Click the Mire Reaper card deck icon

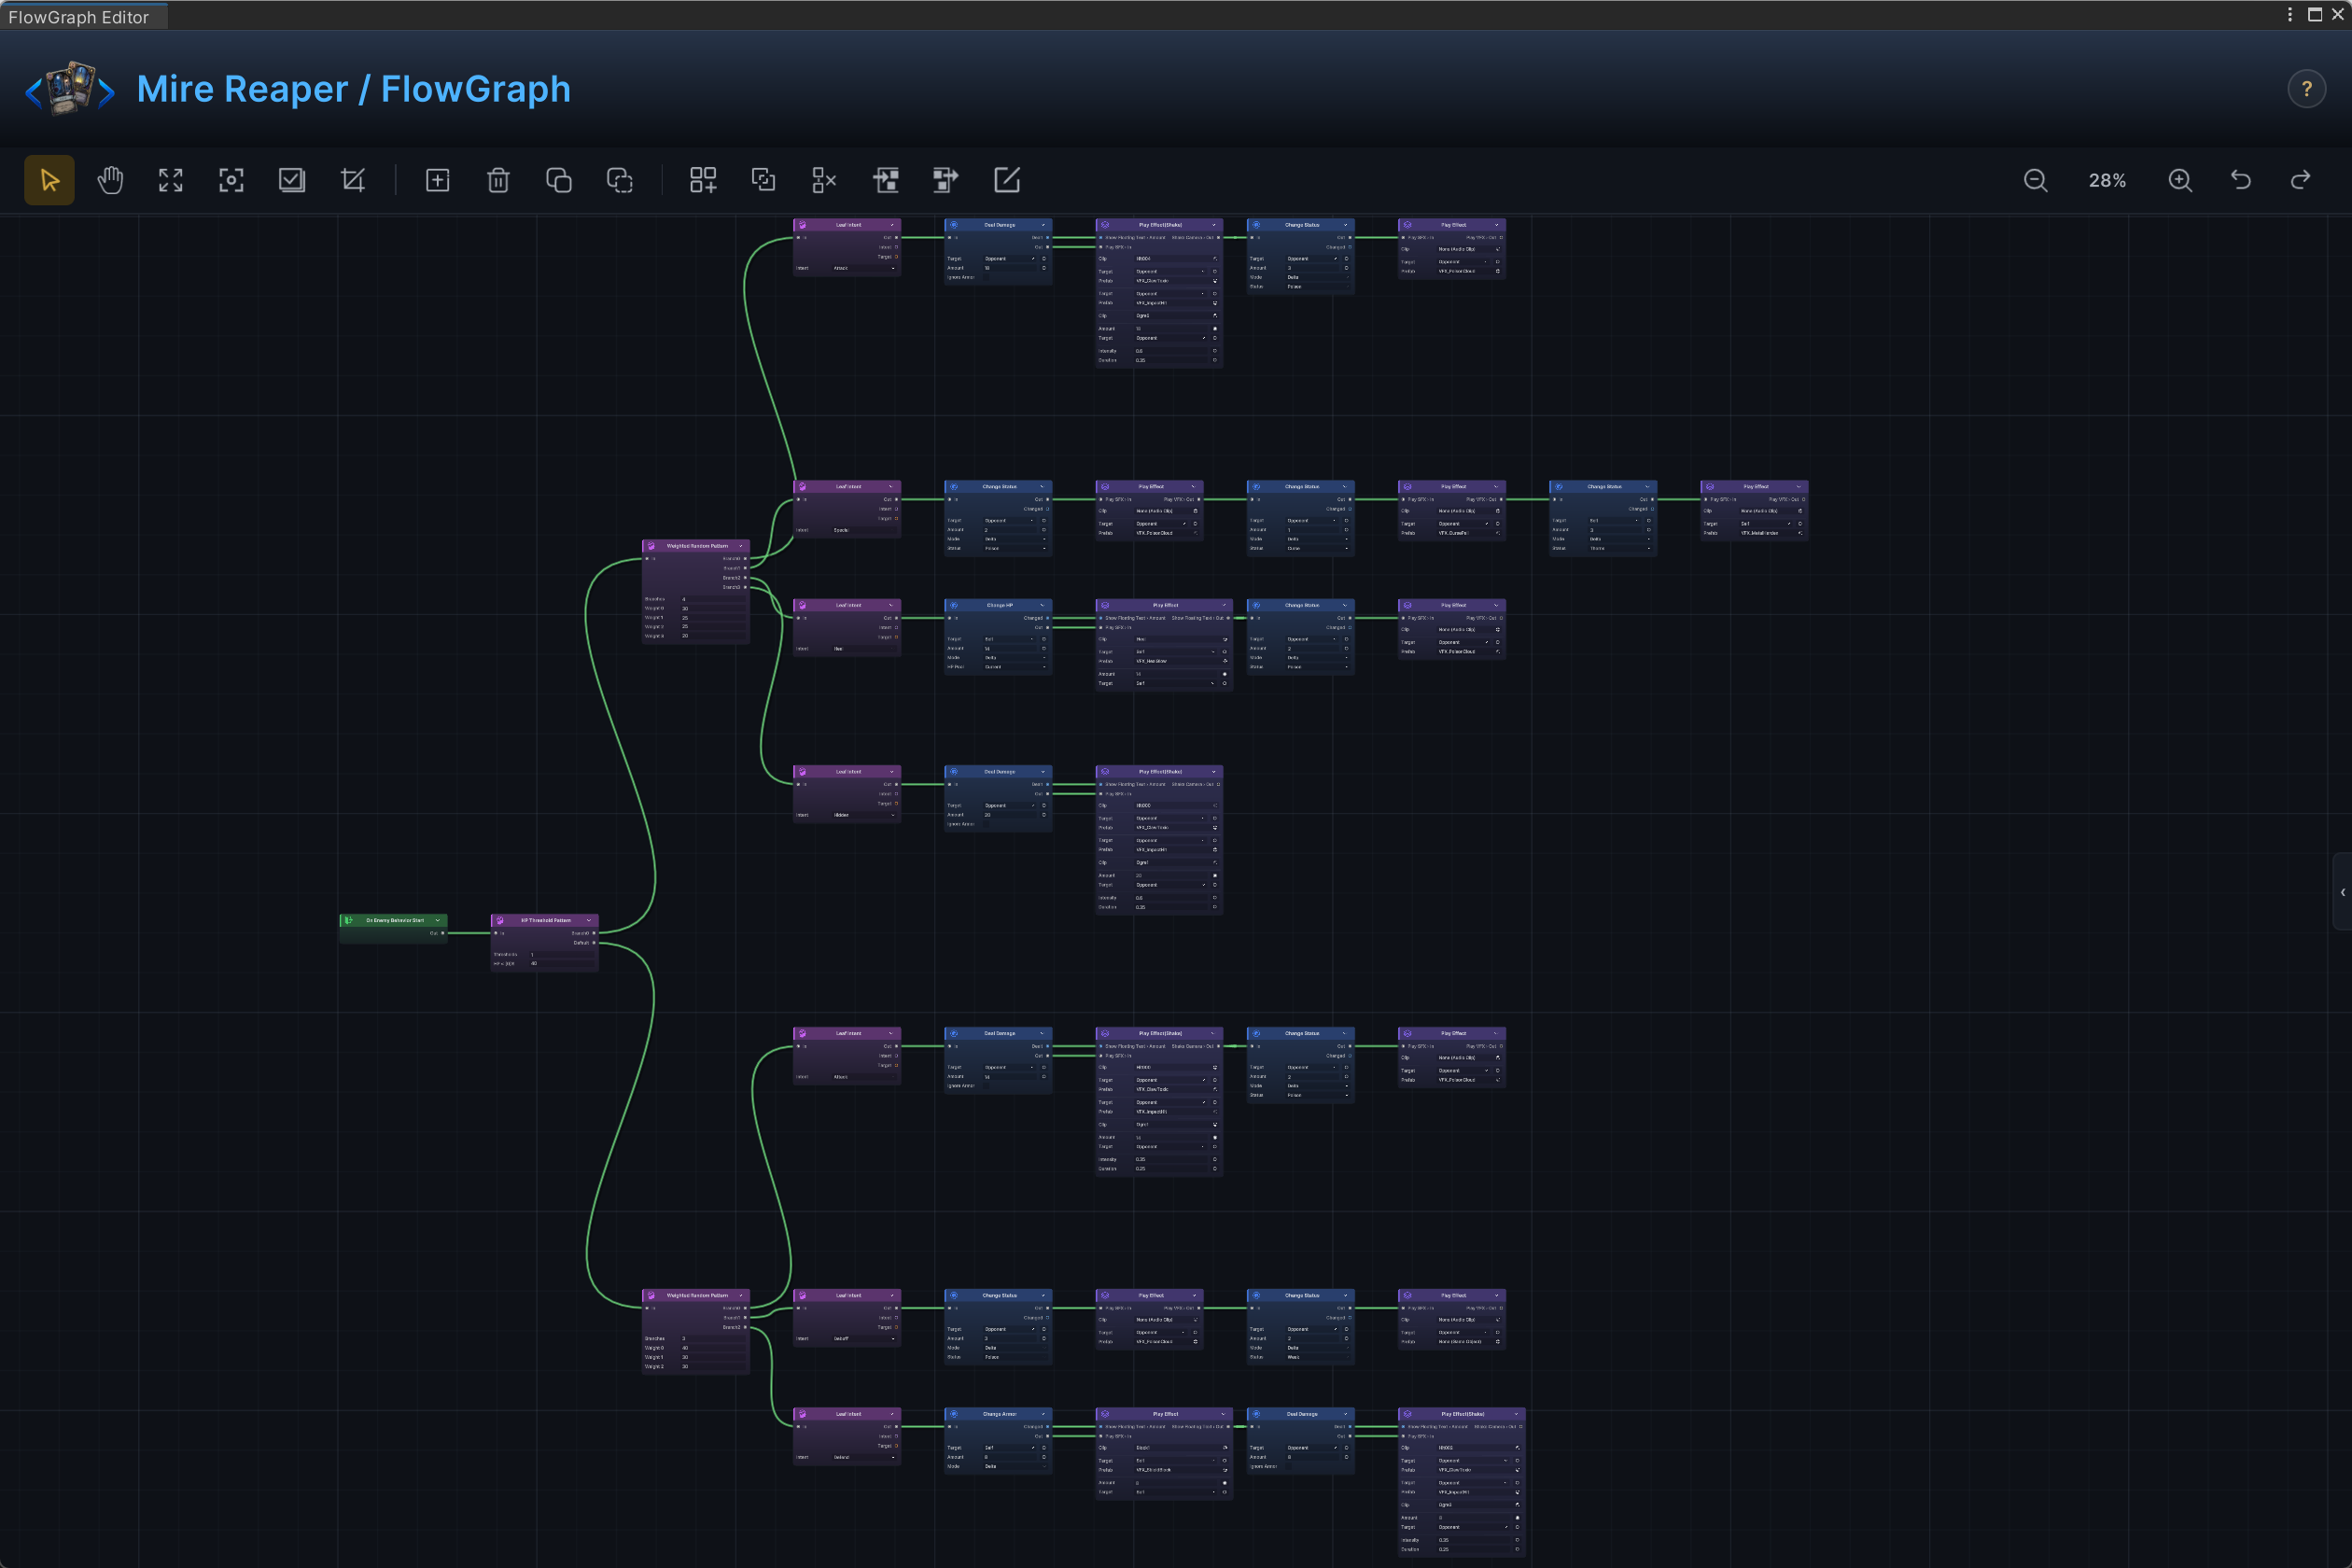click(70, 88)
